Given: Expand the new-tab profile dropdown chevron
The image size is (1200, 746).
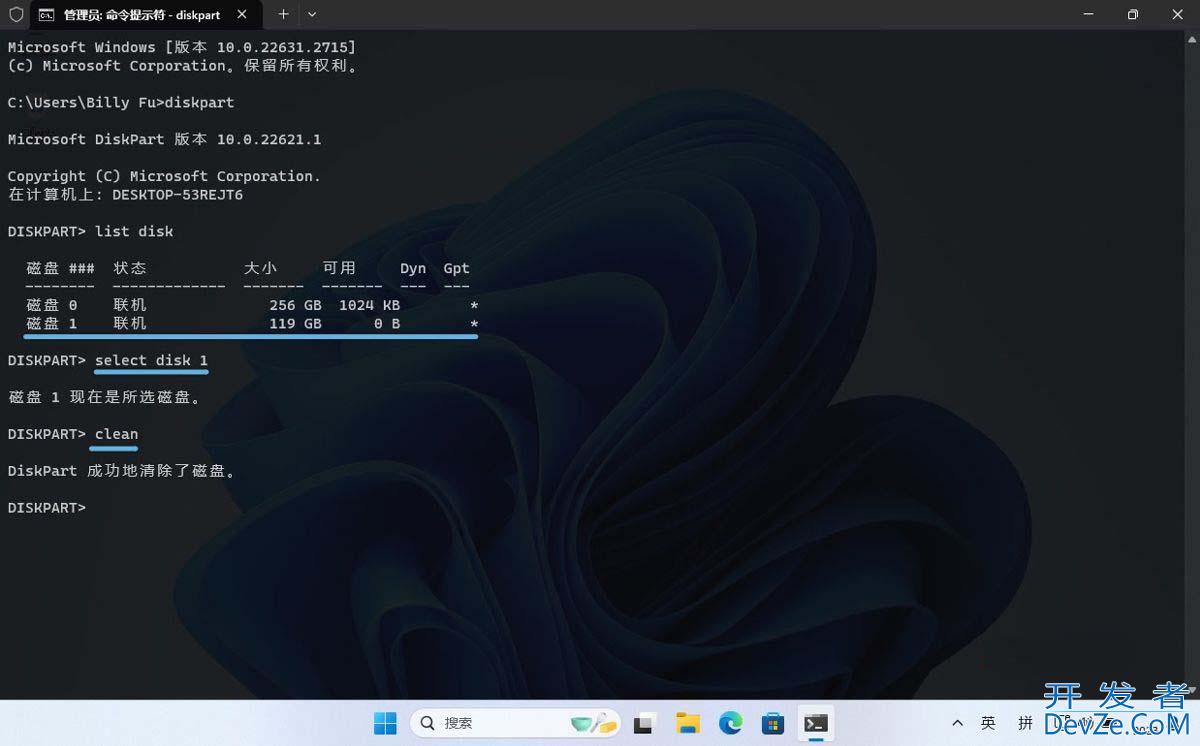Looking at the screenshot, I should pyautogui.click(x=312, y=14).
